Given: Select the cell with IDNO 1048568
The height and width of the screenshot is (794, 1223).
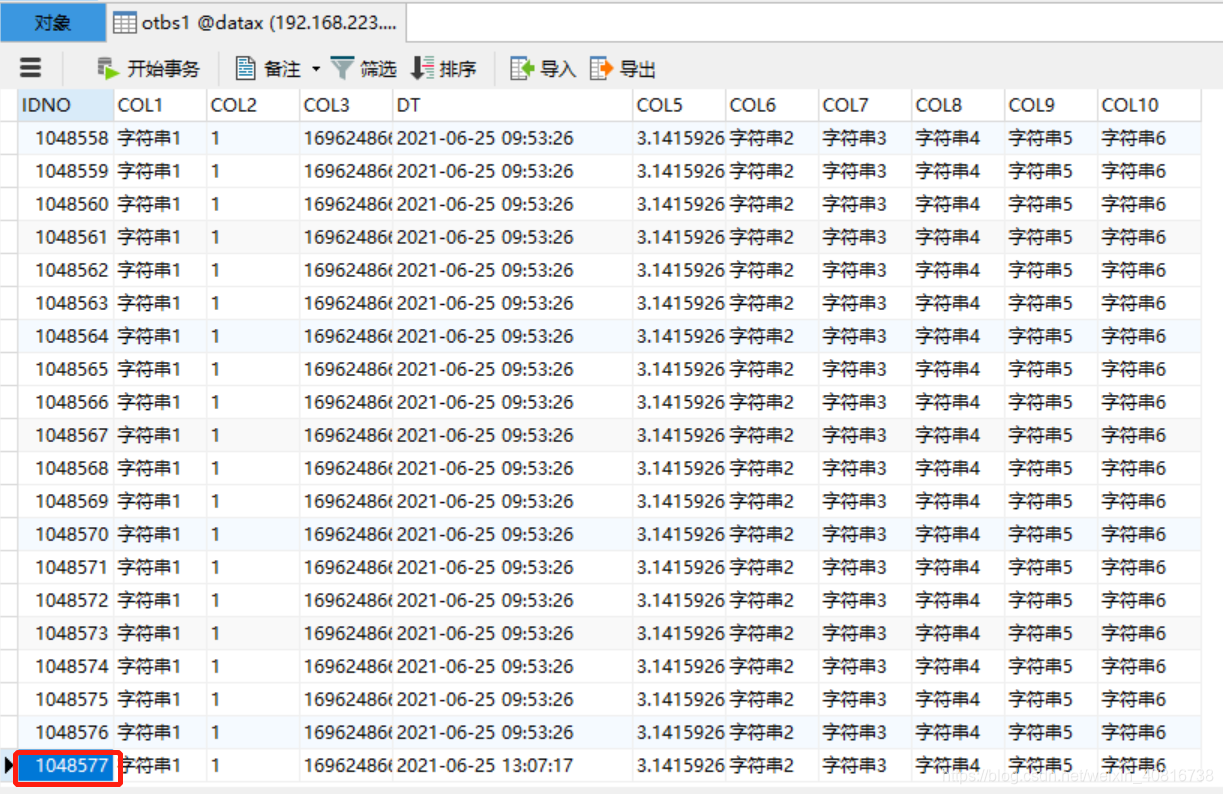Looking at the screenshot, I should coord(66,468).
